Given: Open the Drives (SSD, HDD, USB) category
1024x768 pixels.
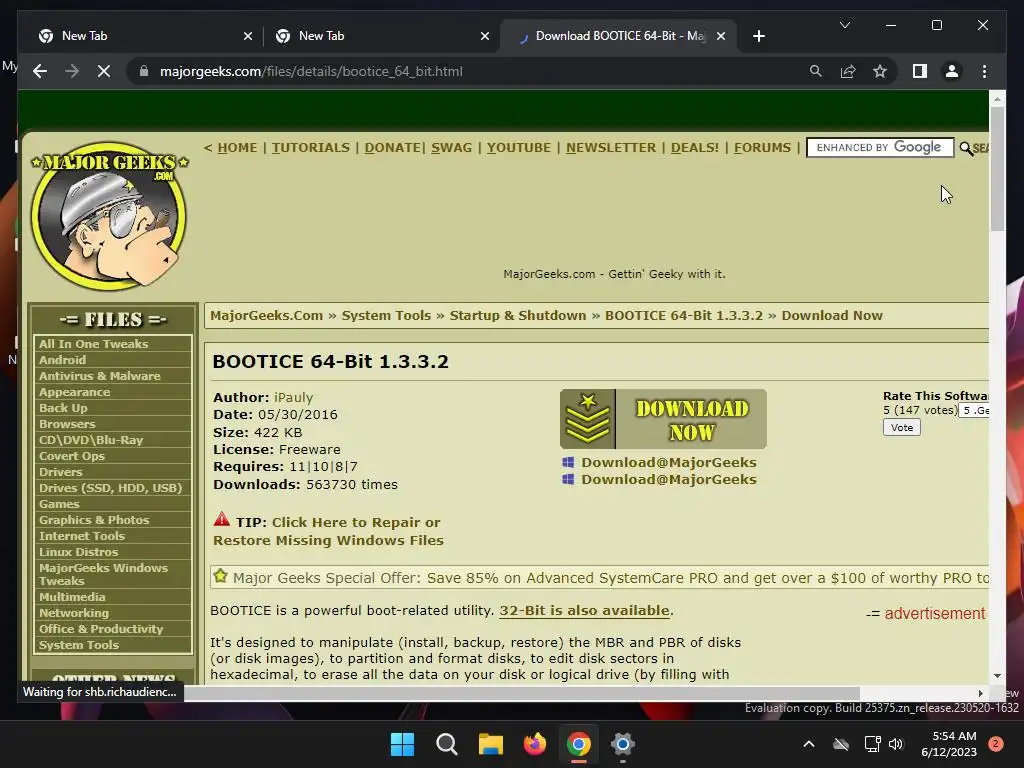Looking at the screenshot, I should [110, 488].
